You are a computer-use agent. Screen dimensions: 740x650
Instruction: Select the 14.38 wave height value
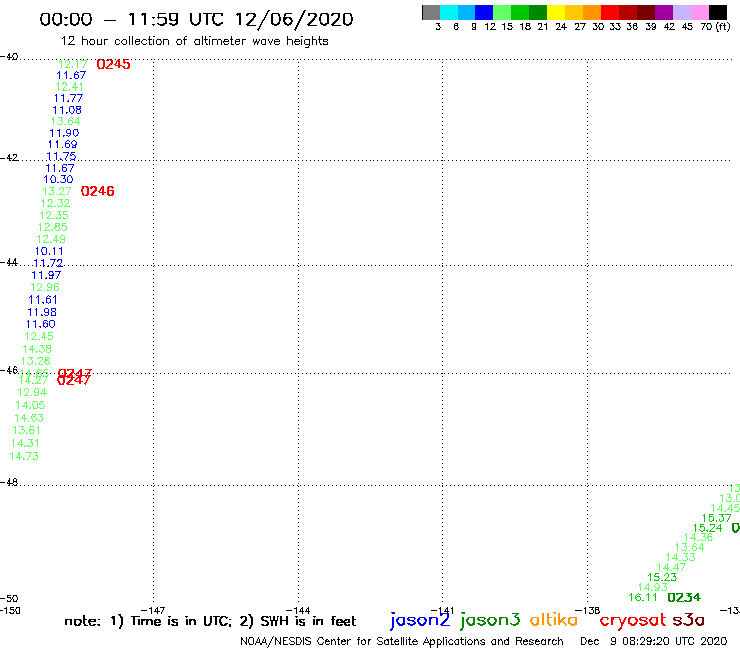[x=37, y=349]
